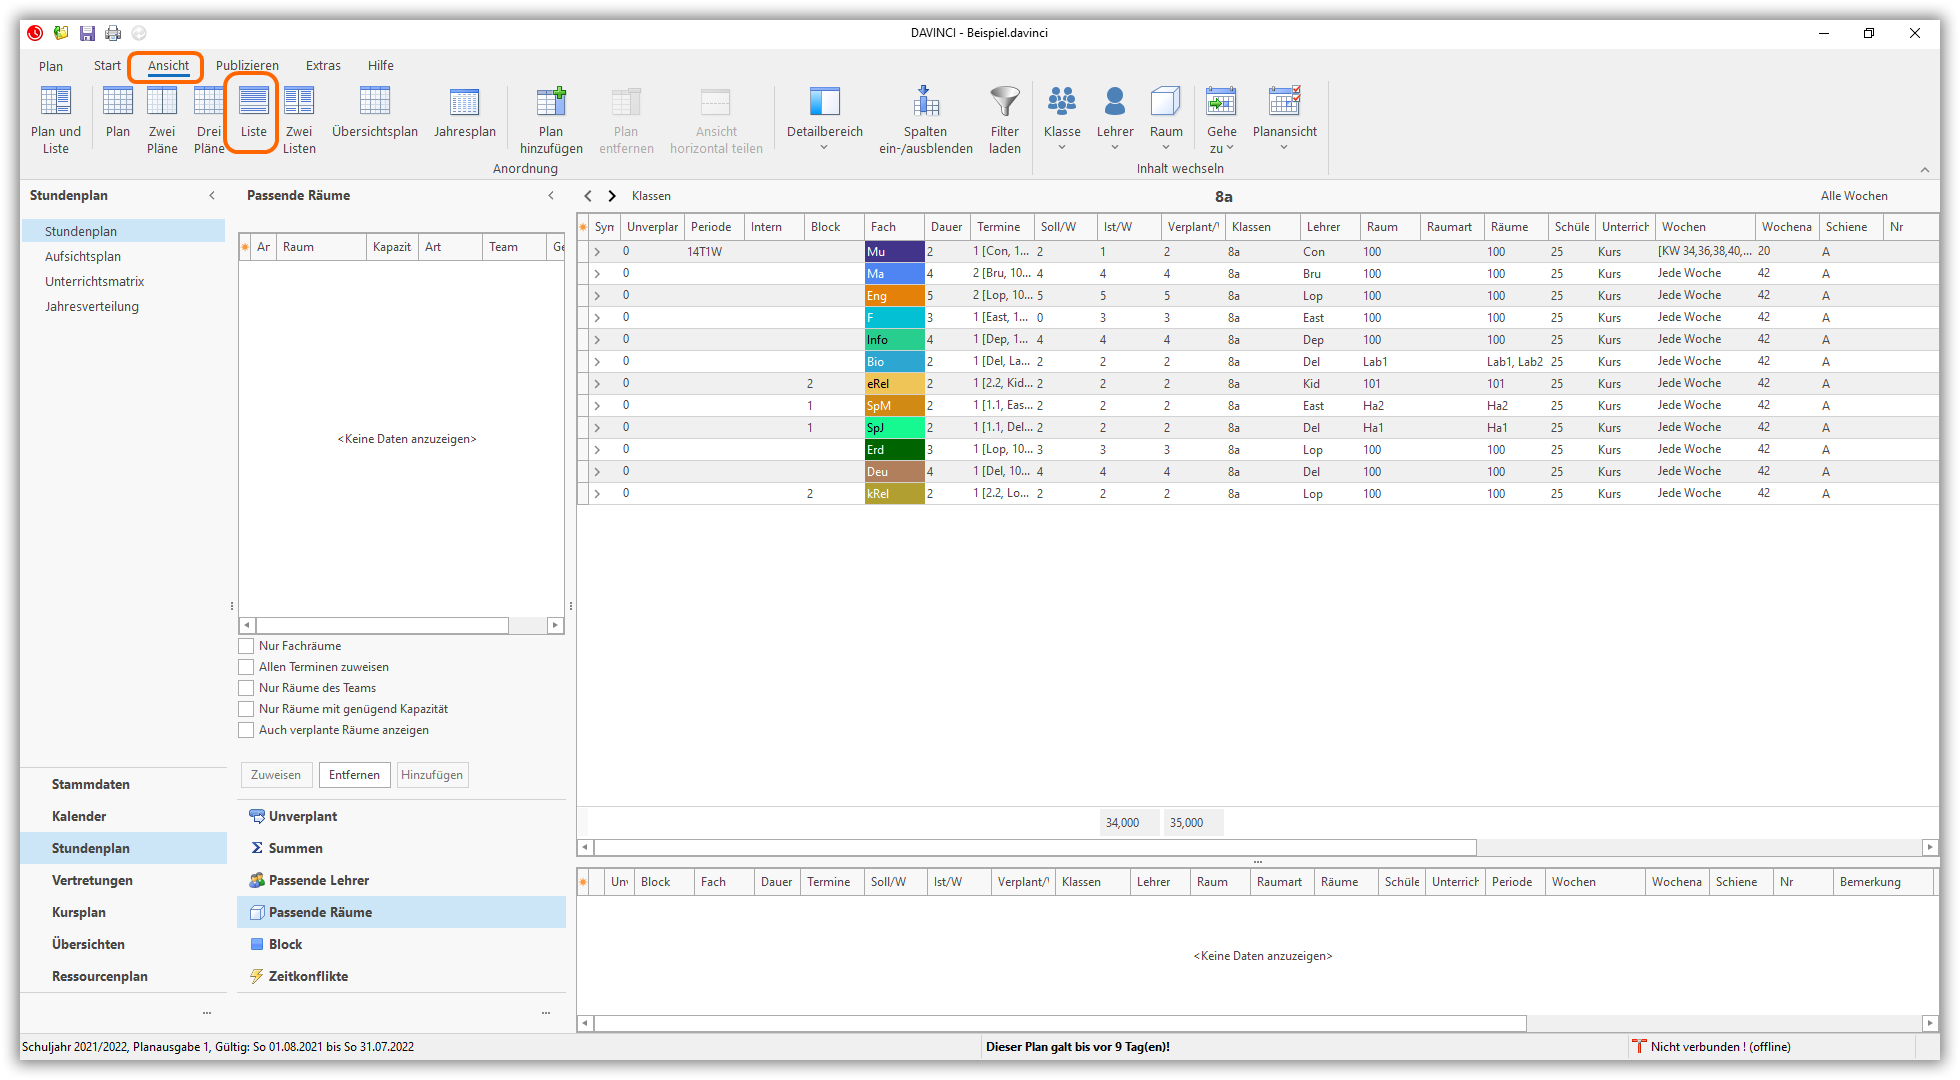Open the Übersichtsplan view icon
Image resolution: width=1960 pixels, height=1080 pixels.
[375, 102]
